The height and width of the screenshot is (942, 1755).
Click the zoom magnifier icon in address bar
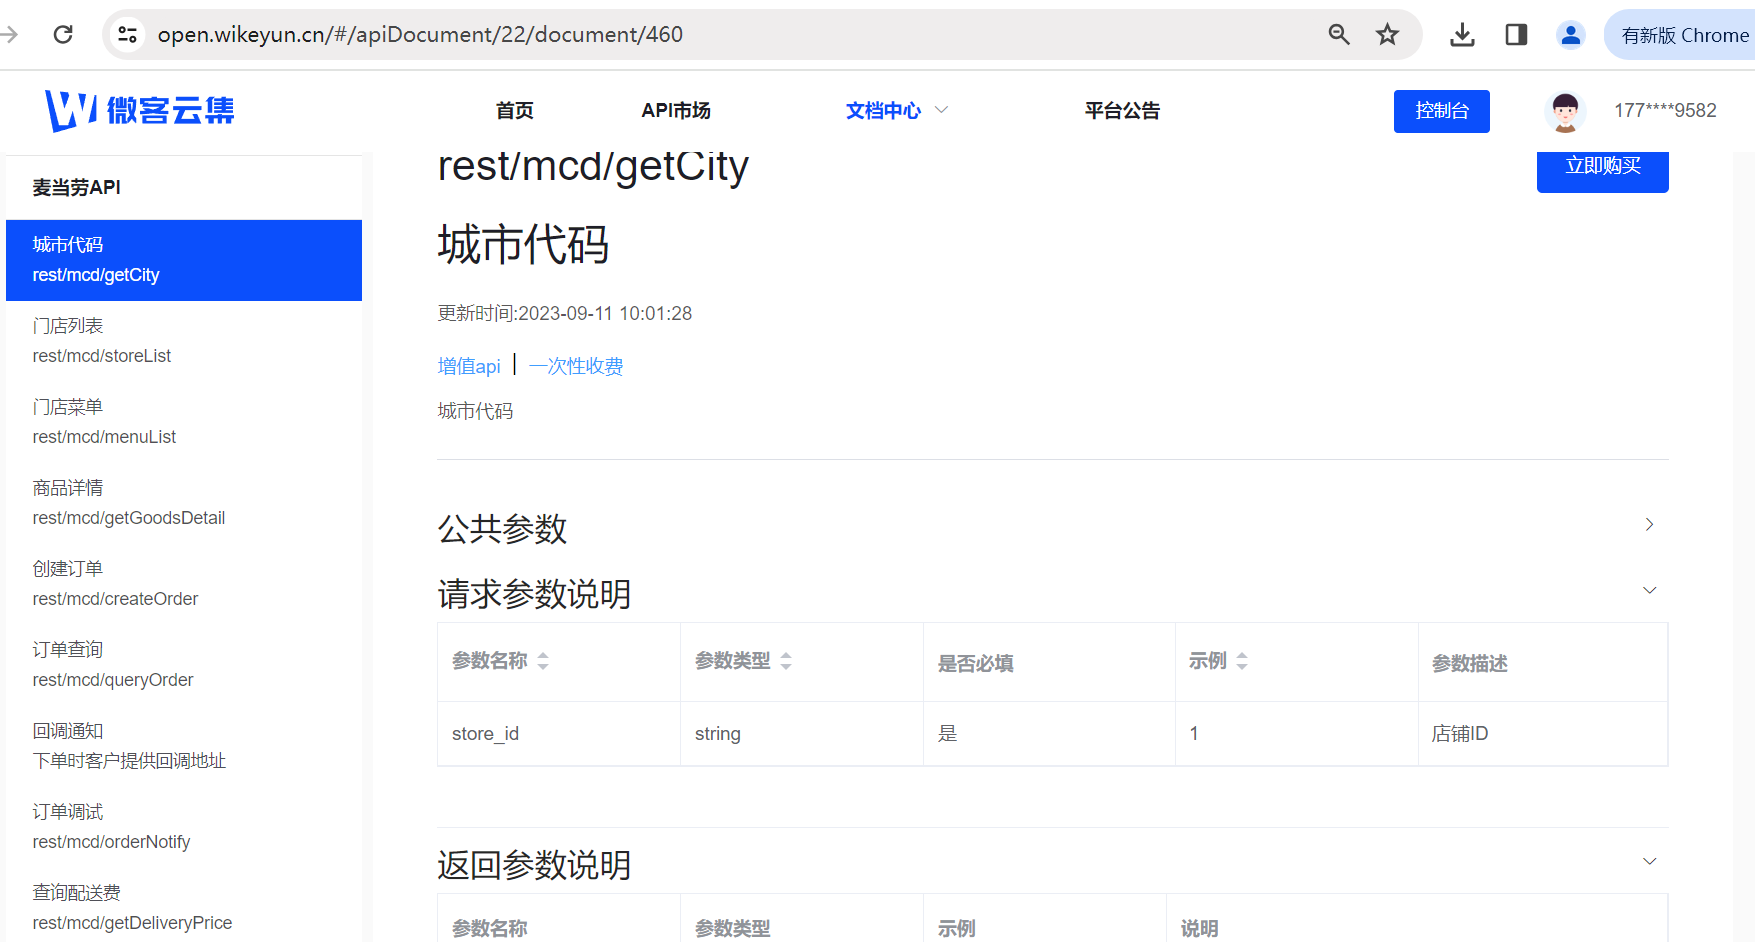(1339, 35)
